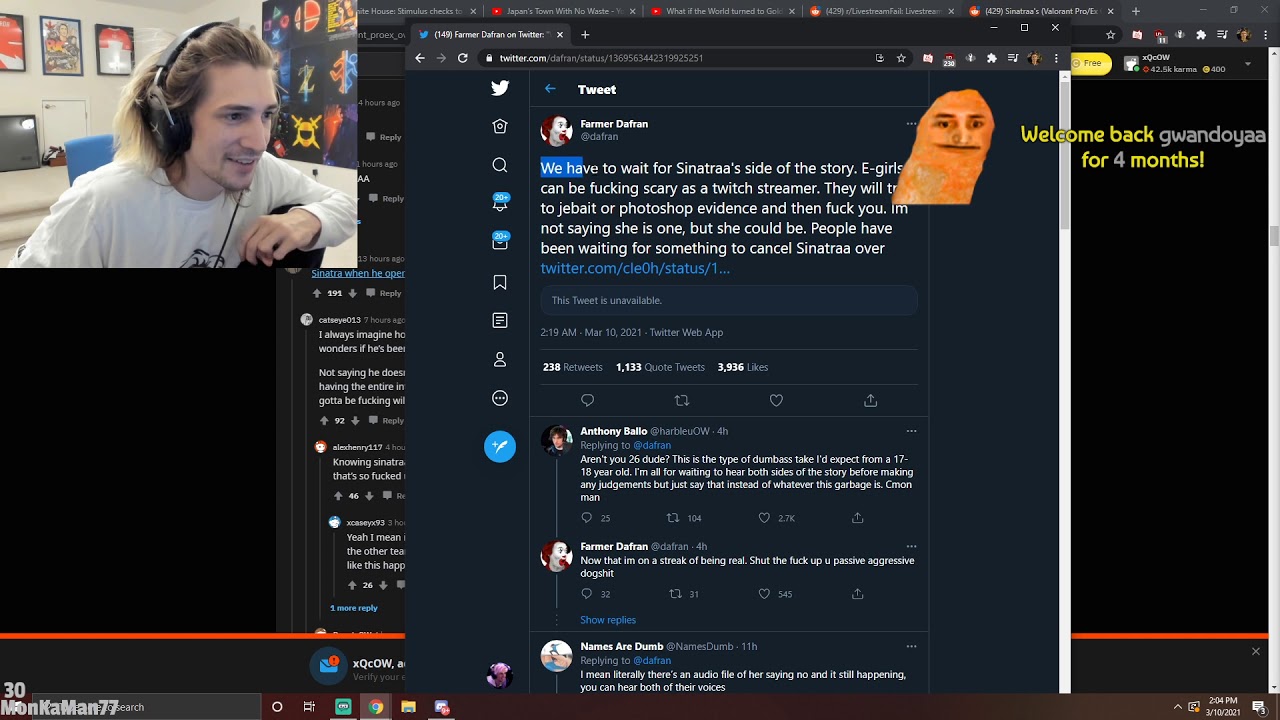Retweet Farmer Dafran's main tweet
Screen dimensions: 1280x720
click(x=682, y=400)
